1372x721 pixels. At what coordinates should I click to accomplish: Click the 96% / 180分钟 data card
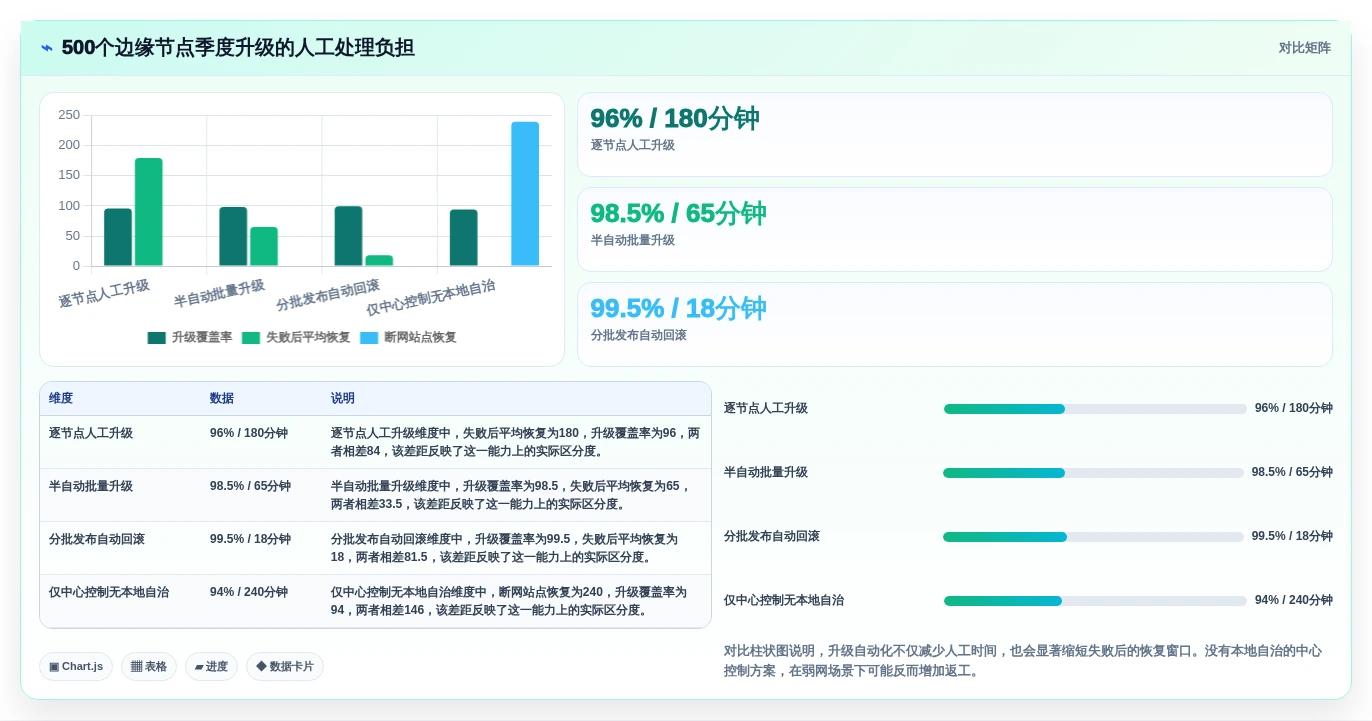tap(955, 135)
